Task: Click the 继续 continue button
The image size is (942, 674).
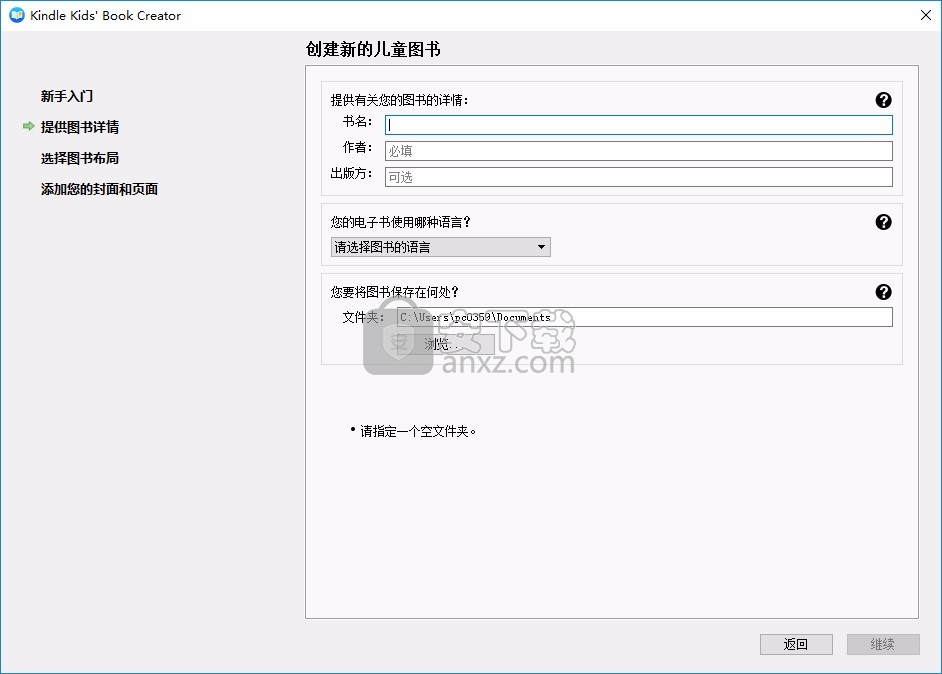Action: pos(883,644)
